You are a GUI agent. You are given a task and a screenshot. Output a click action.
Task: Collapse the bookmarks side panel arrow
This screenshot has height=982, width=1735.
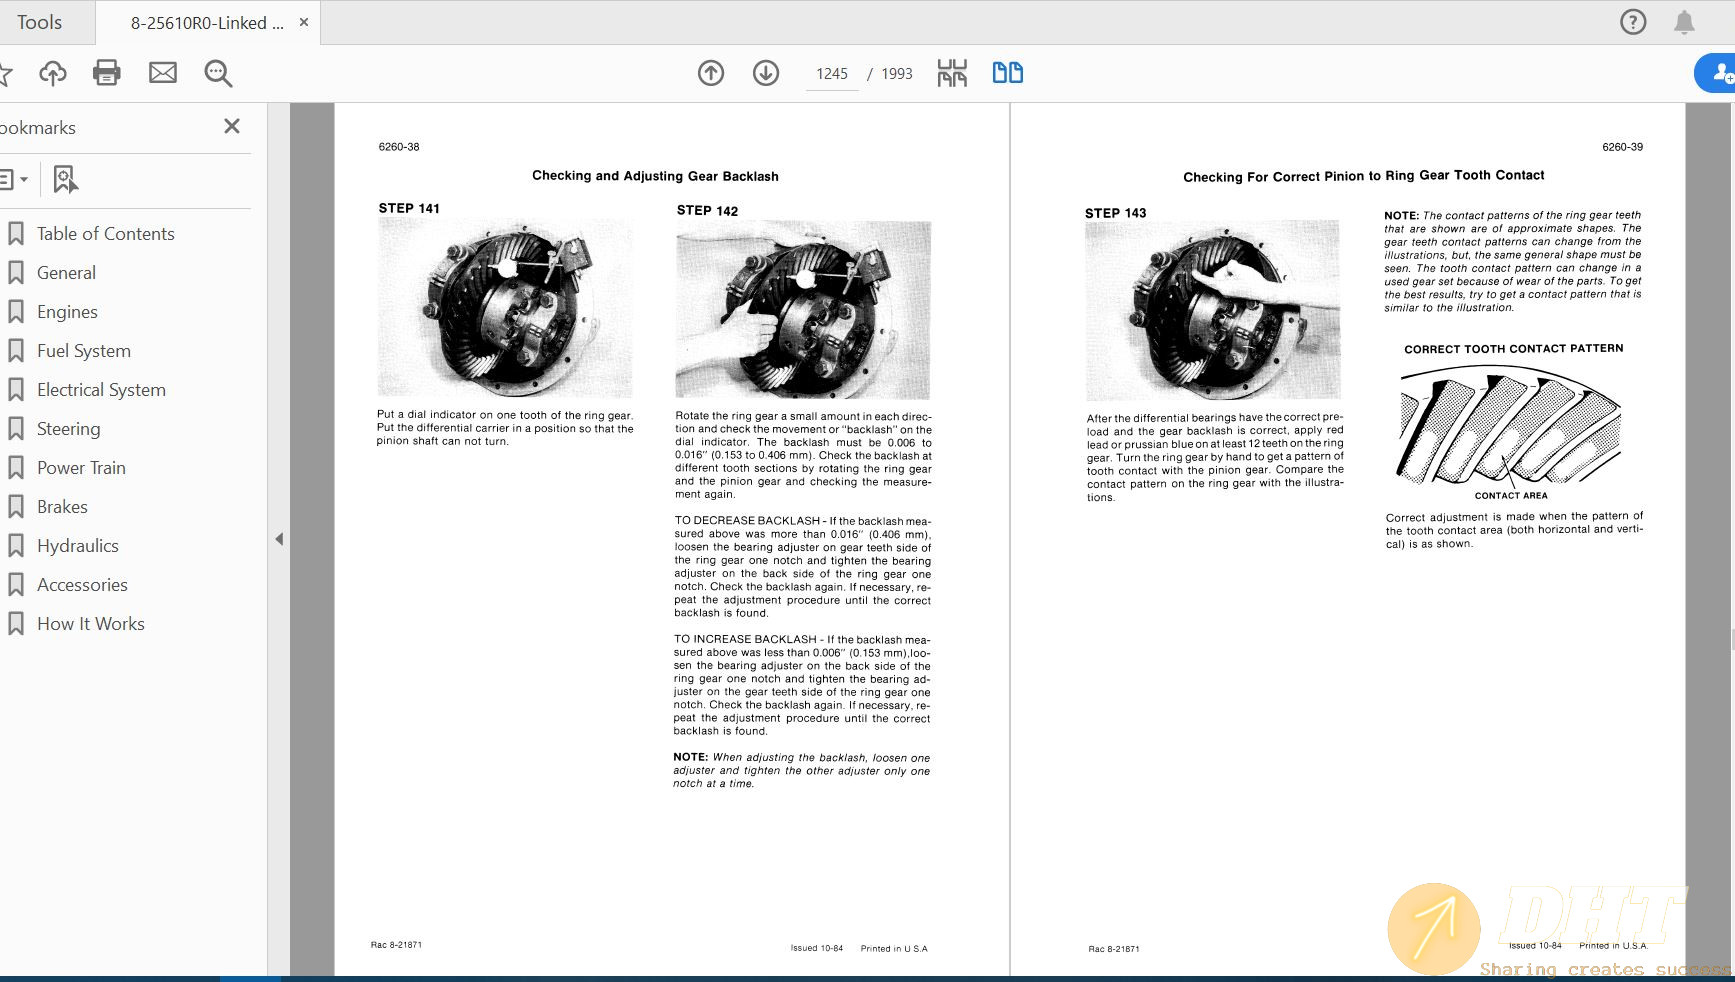click(x=279, y=539)
